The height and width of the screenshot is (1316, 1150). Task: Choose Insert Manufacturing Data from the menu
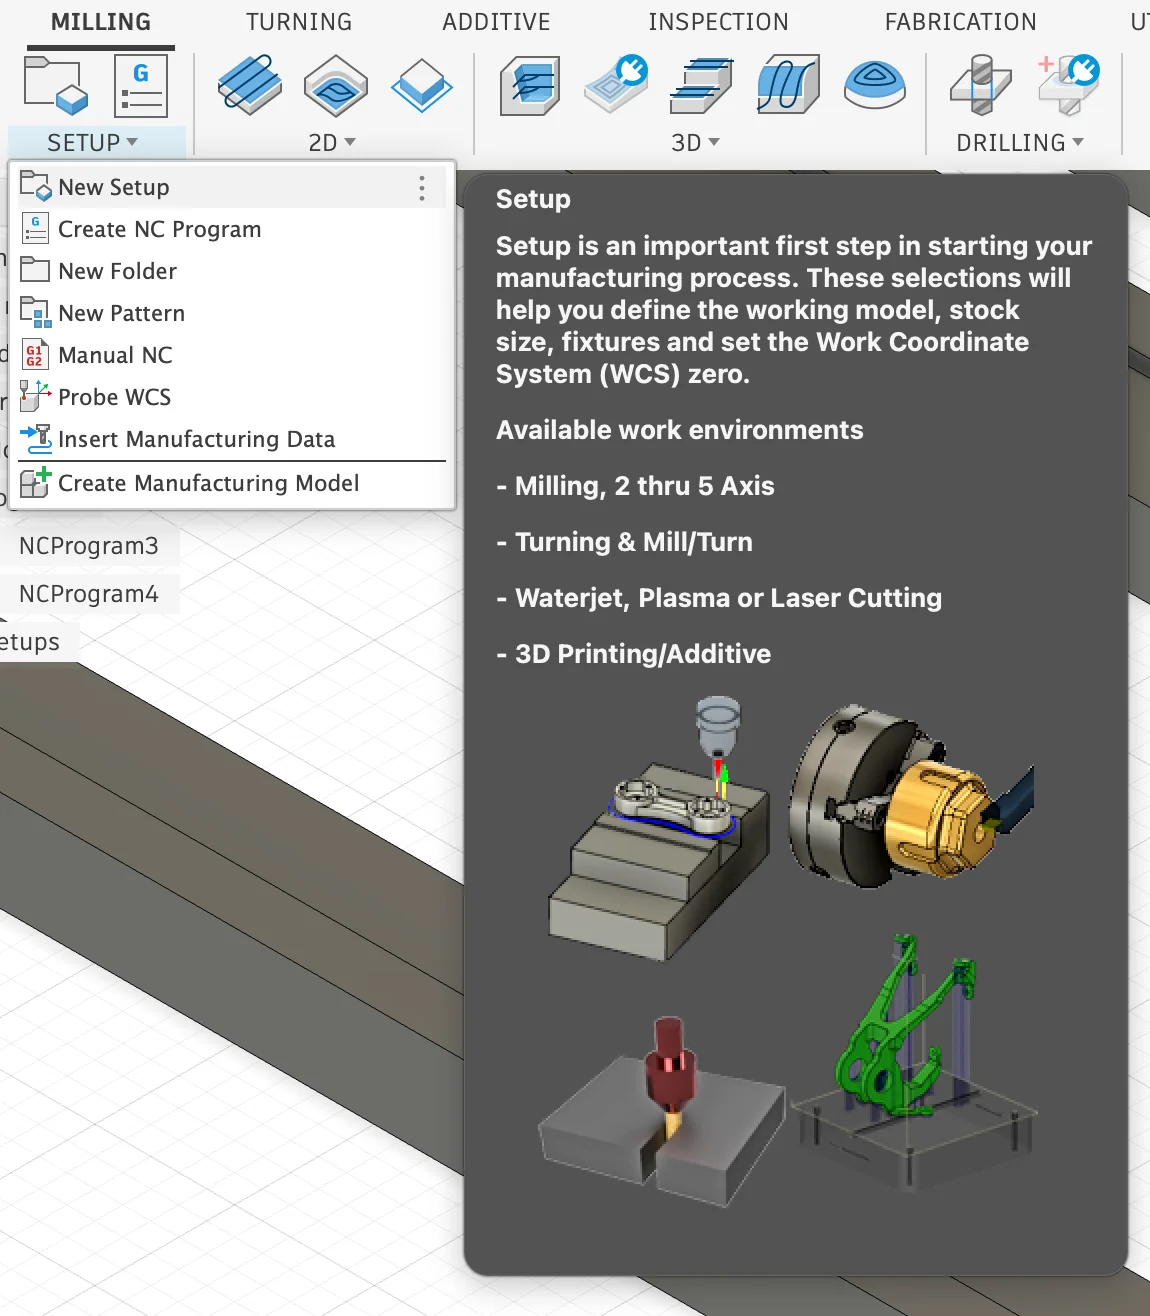pos(196,439)
